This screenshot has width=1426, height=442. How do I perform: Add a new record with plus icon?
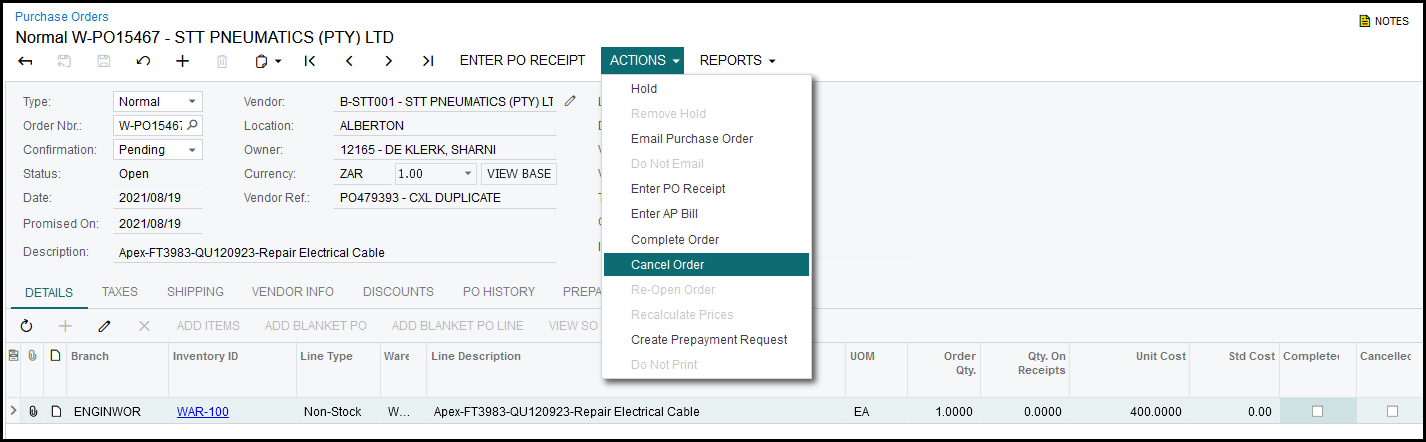pyautogui.click(x=182, y=61)
